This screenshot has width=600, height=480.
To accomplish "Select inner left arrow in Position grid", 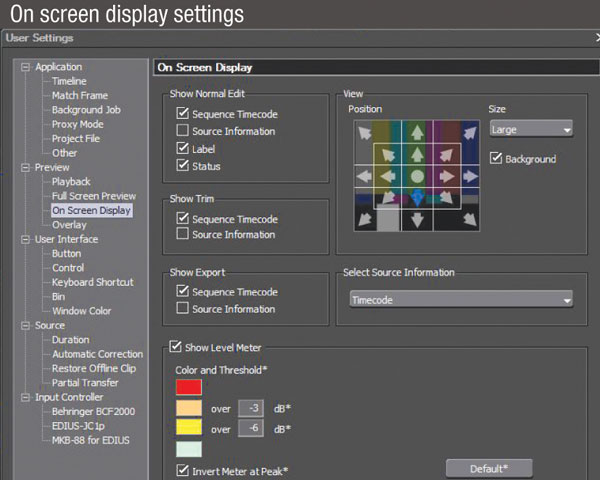I will [388, 176].
